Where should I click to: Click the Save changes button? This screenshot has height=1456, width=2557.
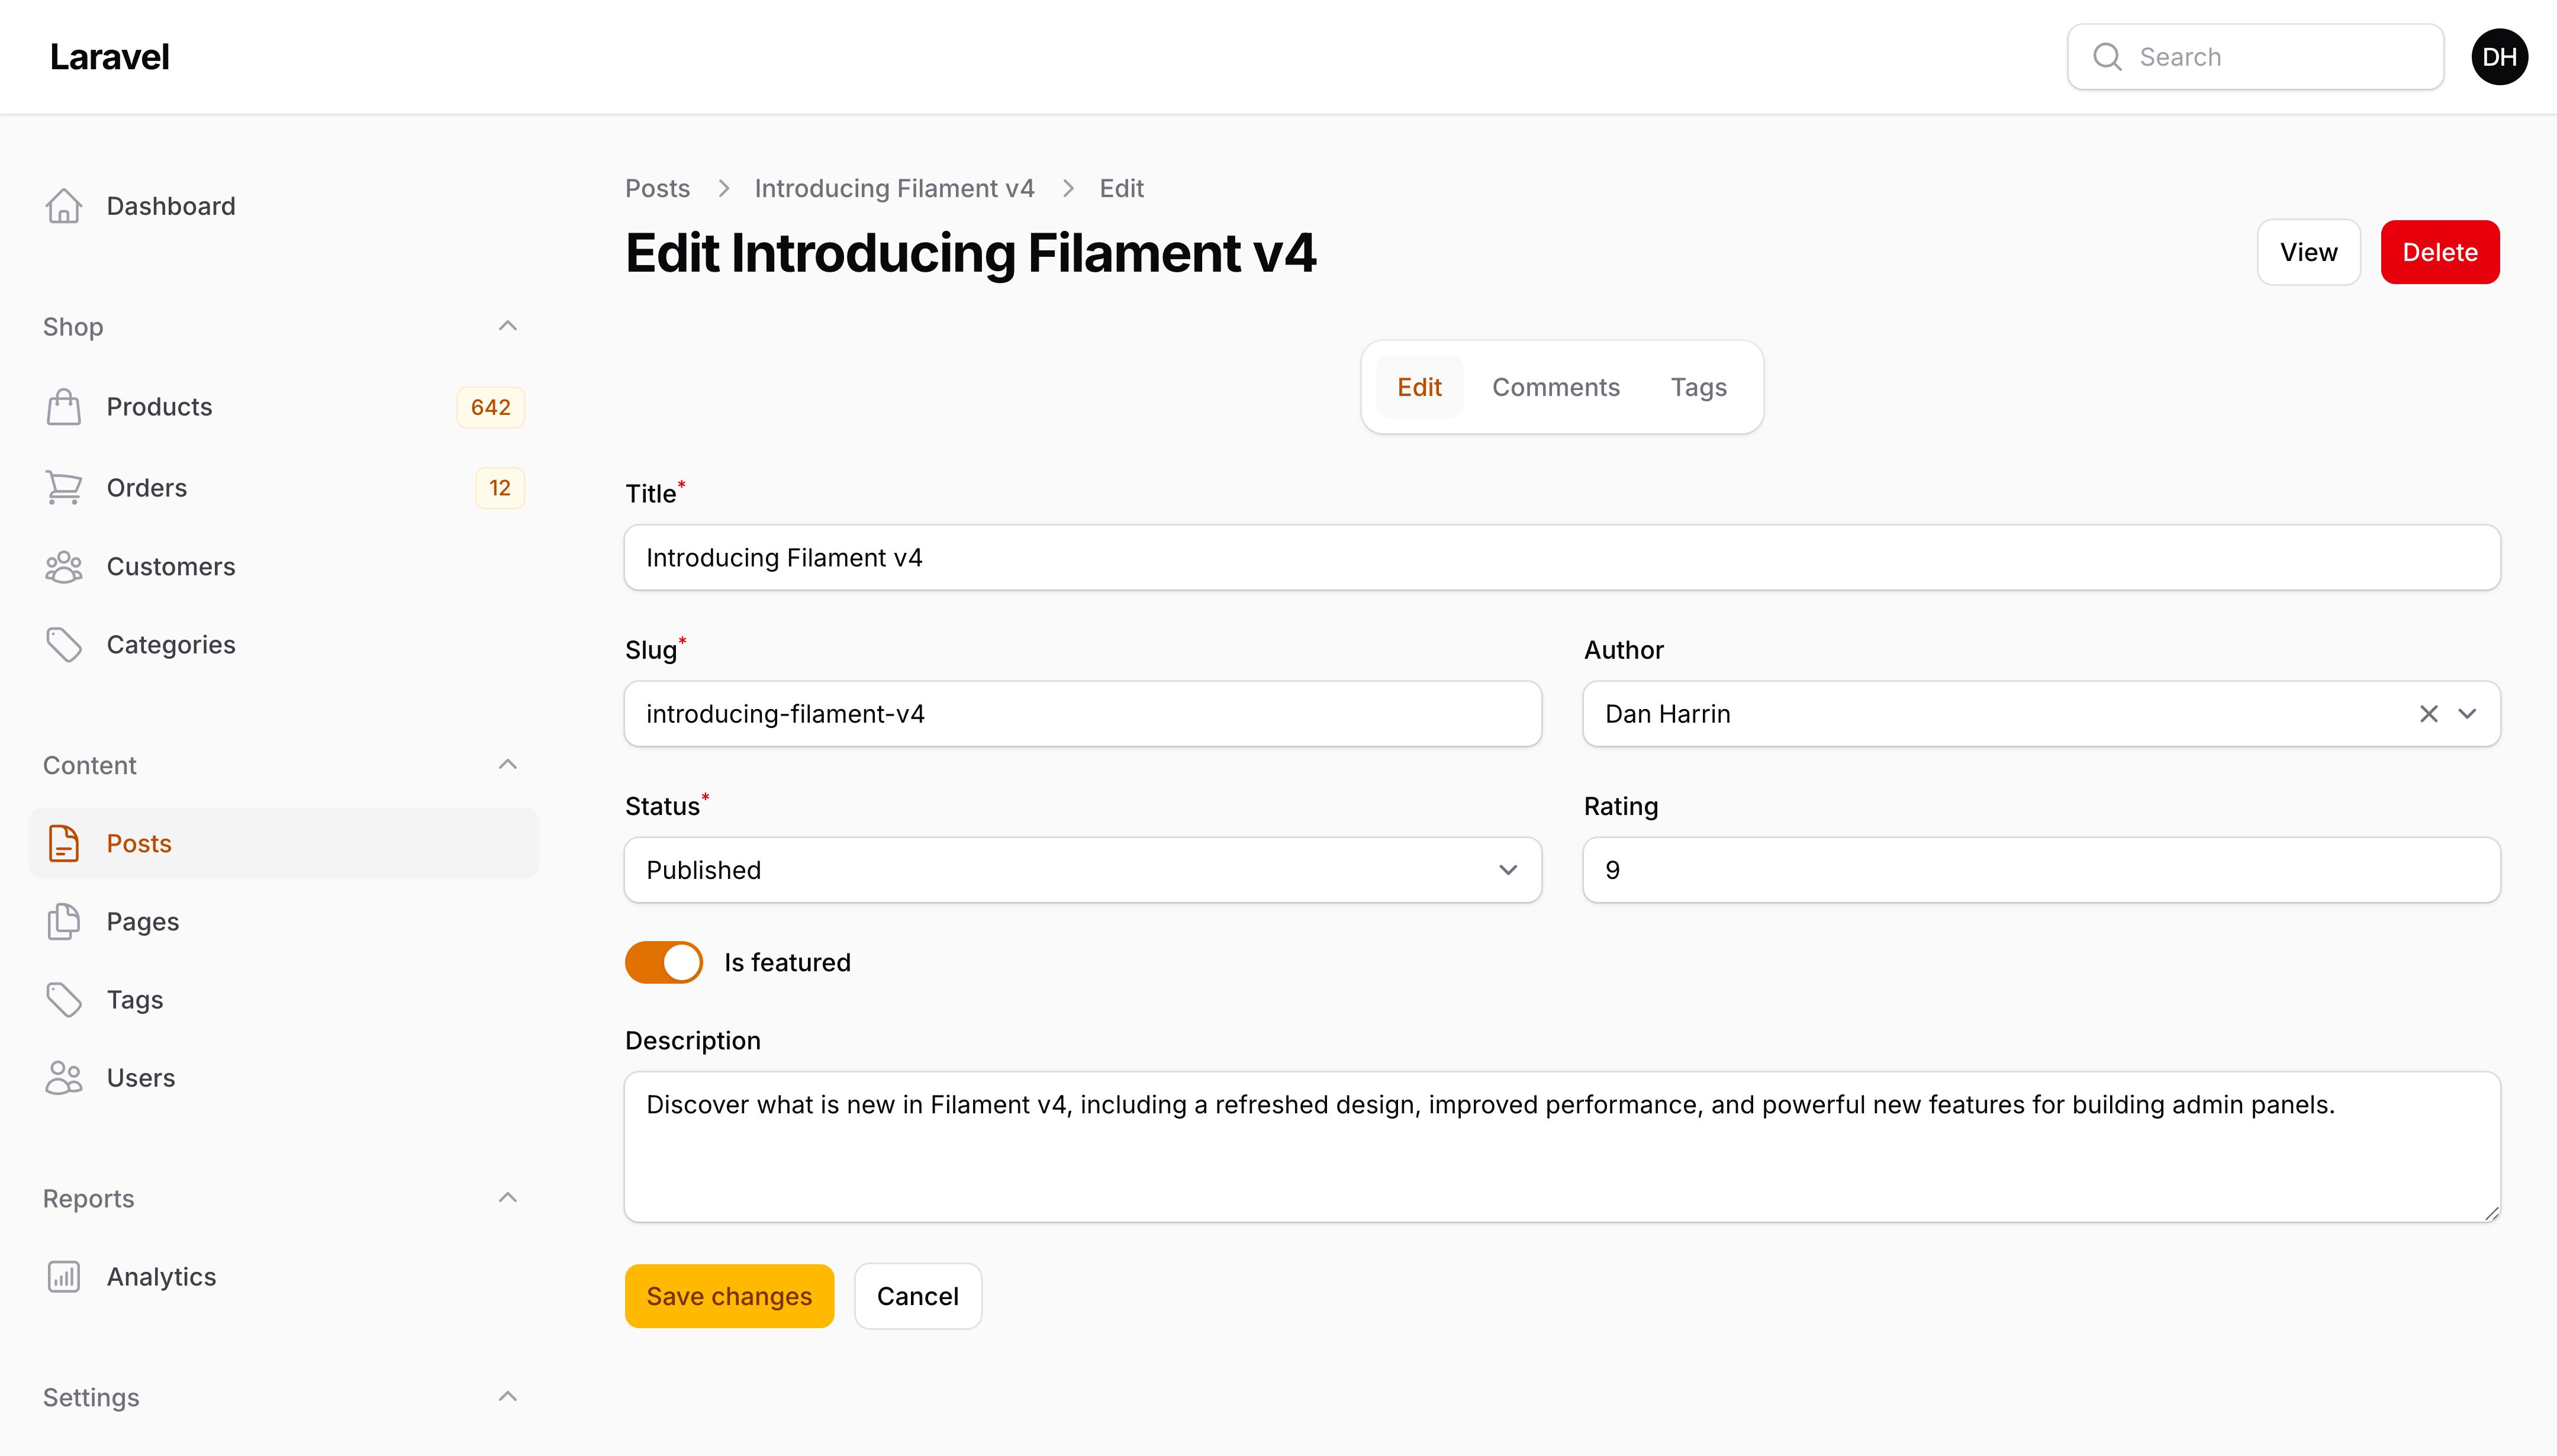tap(729, 1296)
